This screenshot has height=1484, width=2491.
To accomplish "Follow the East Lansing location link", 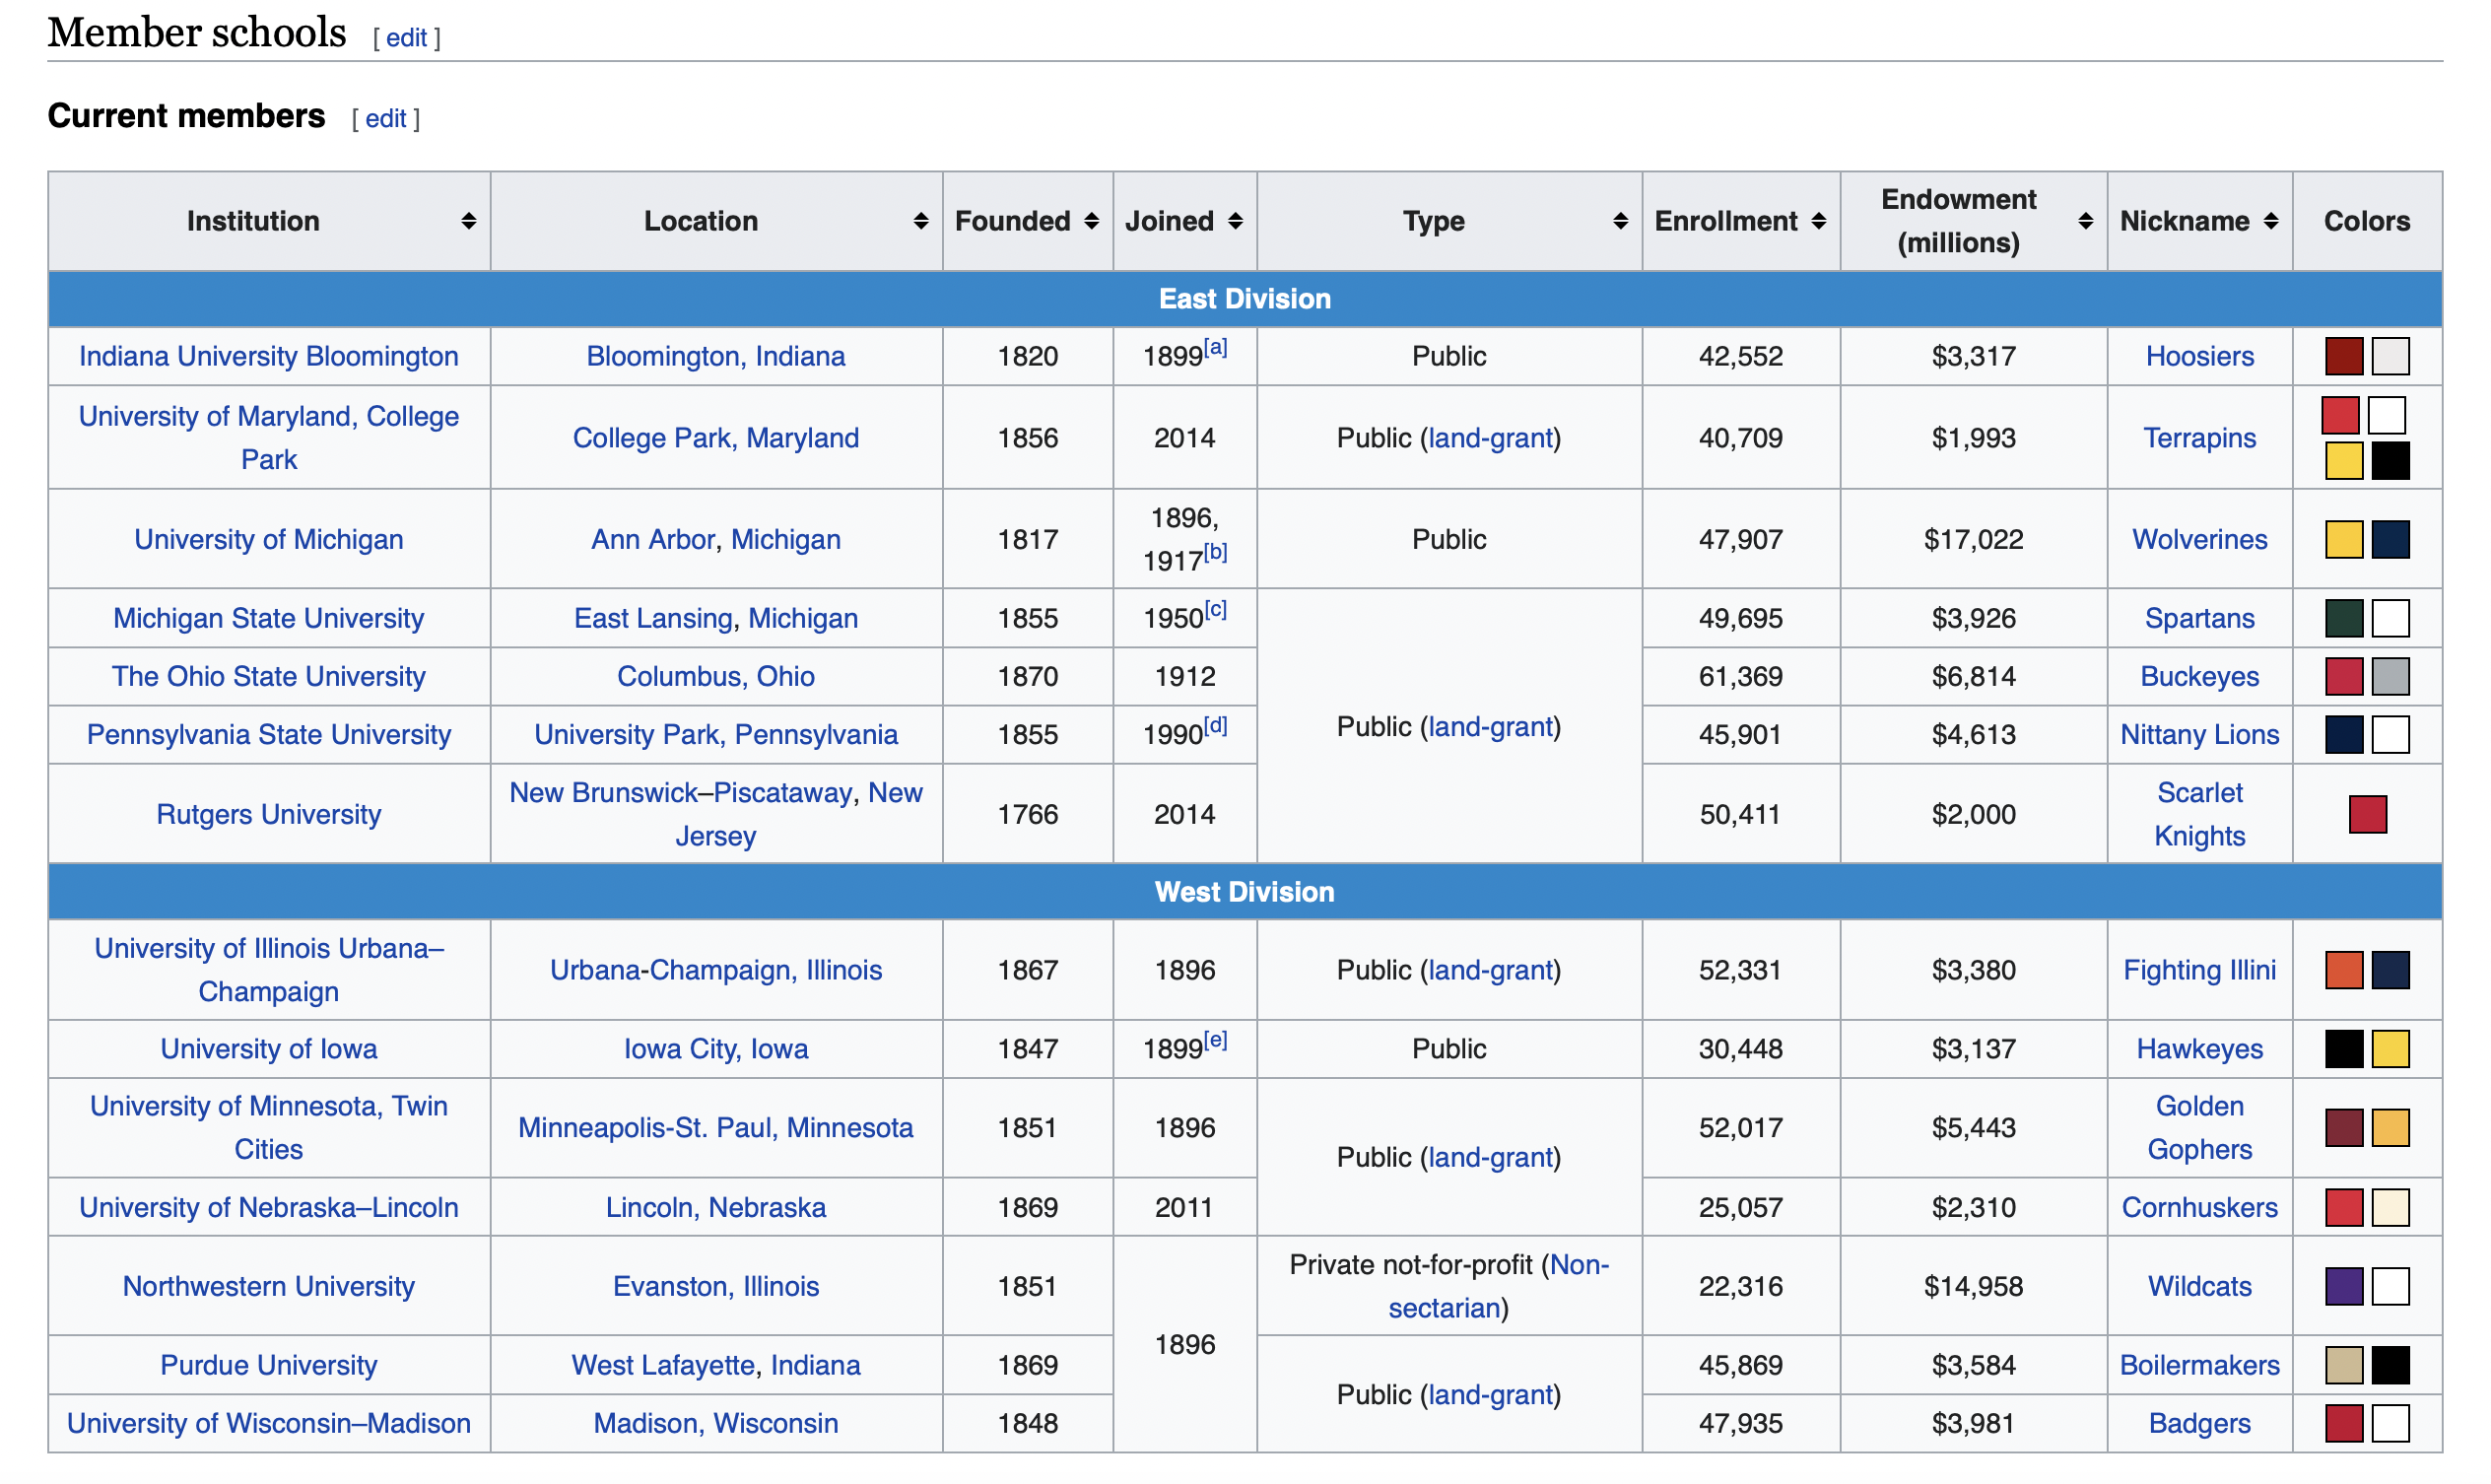I will pyautogui.click(x=654, y=619).
